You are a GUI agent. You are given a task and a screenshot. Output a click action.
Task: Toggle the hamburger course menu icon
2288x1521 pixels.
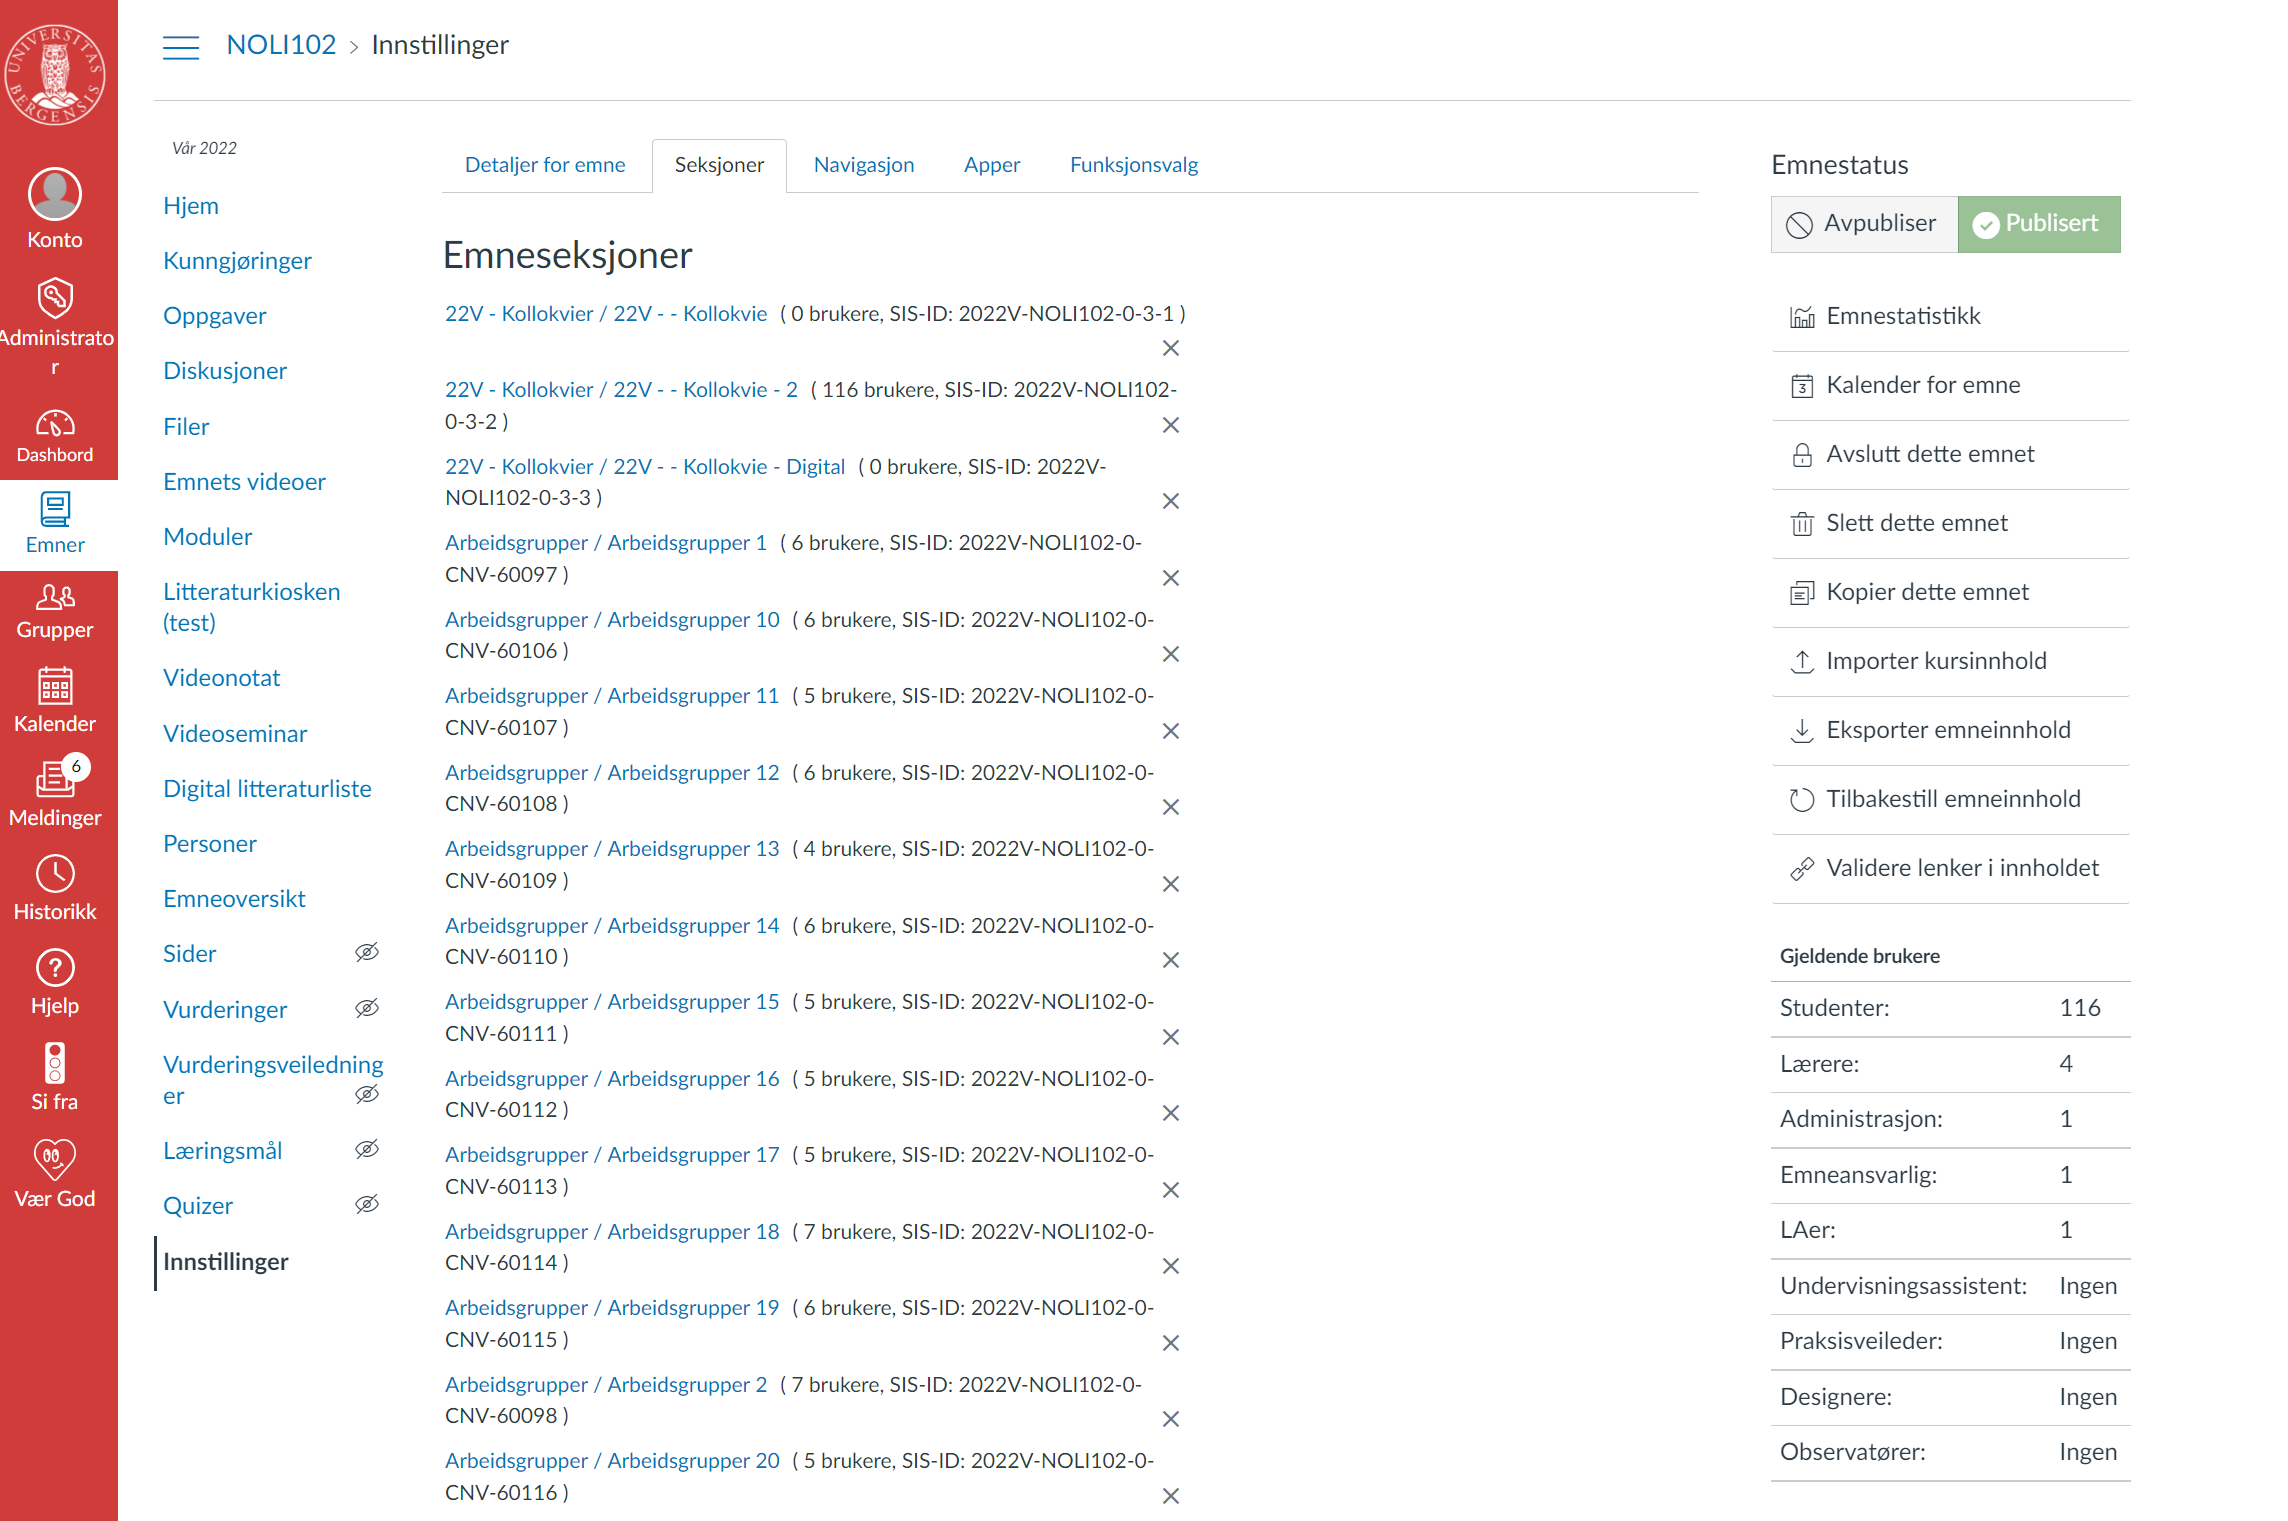click(x=181, y=47)
